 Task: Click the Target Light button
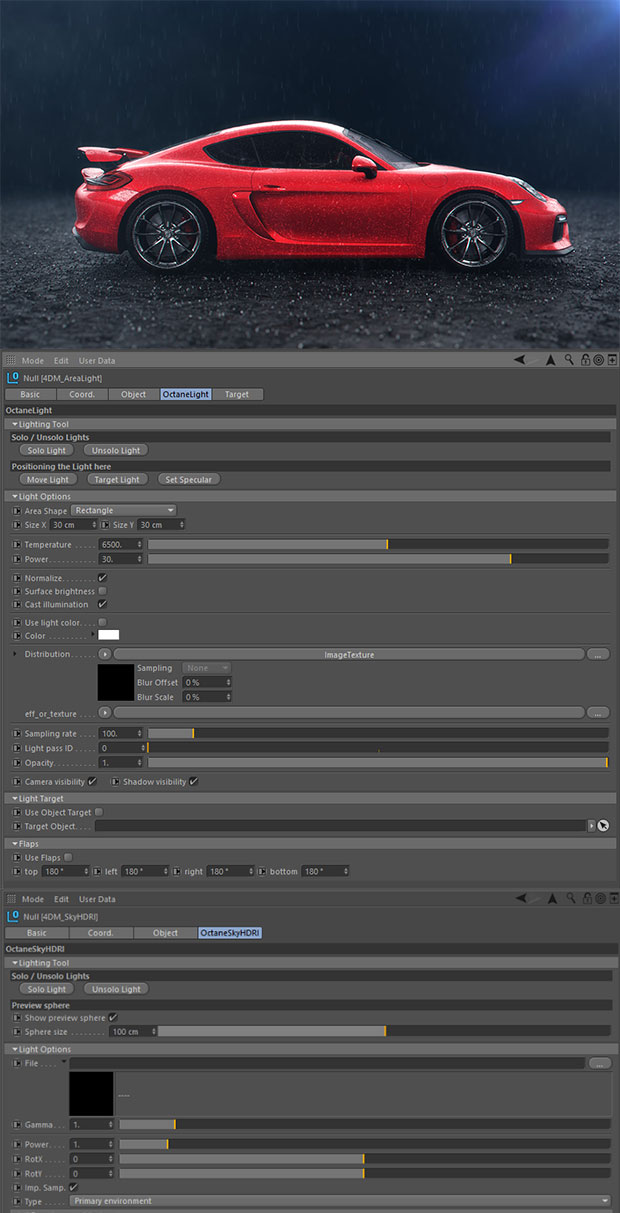point(117,479)
